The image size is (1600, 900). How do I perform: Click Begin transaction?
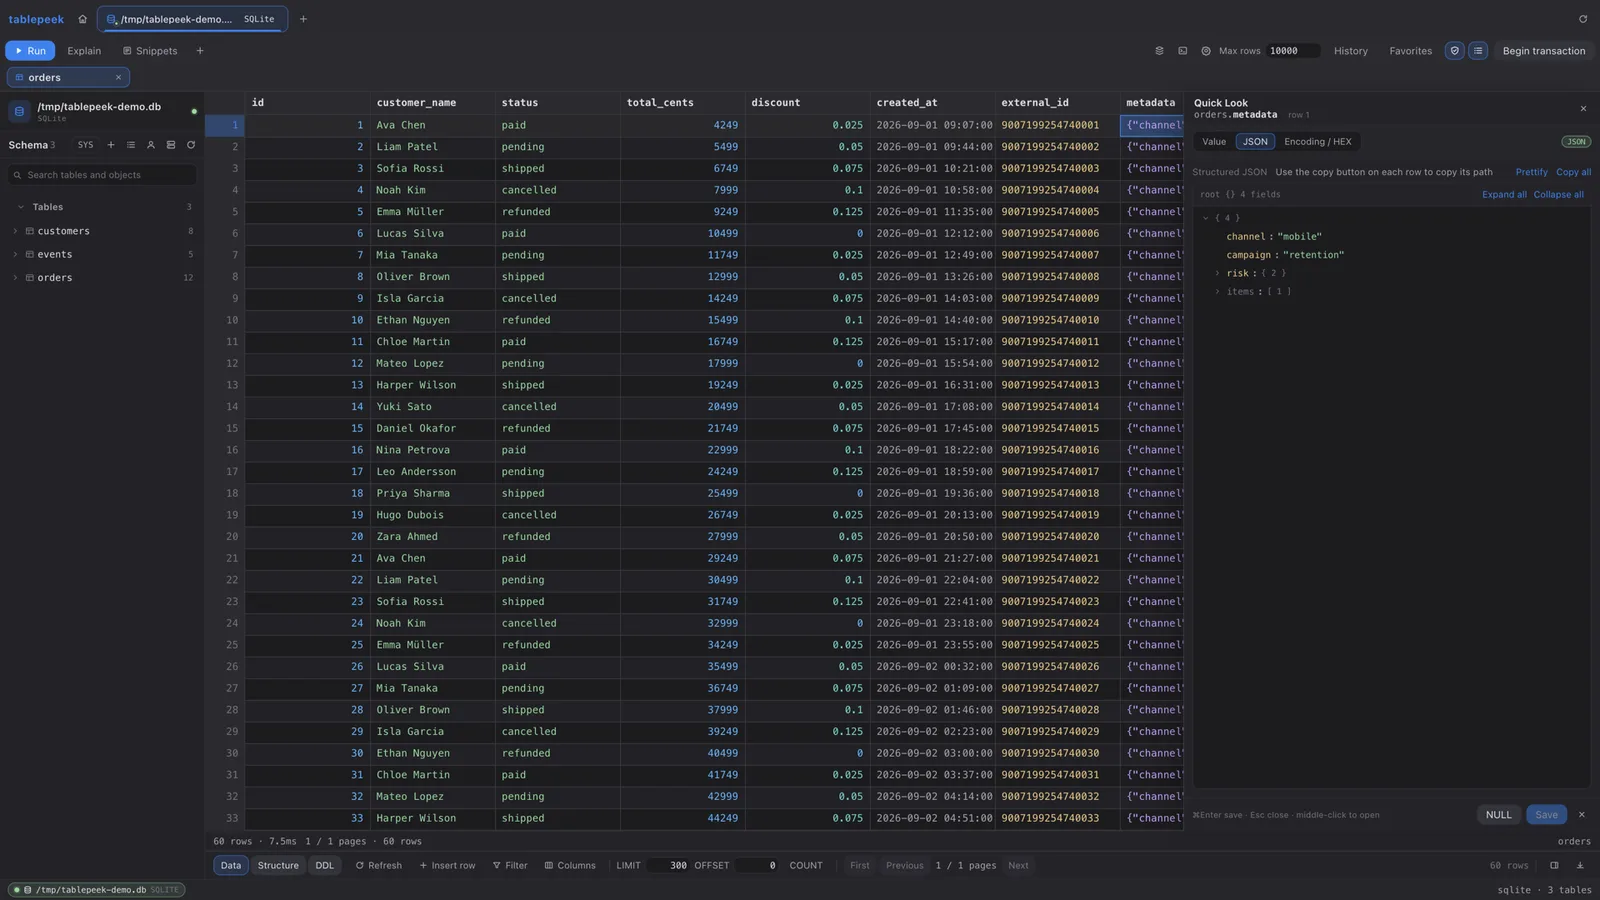point(1543,51)
